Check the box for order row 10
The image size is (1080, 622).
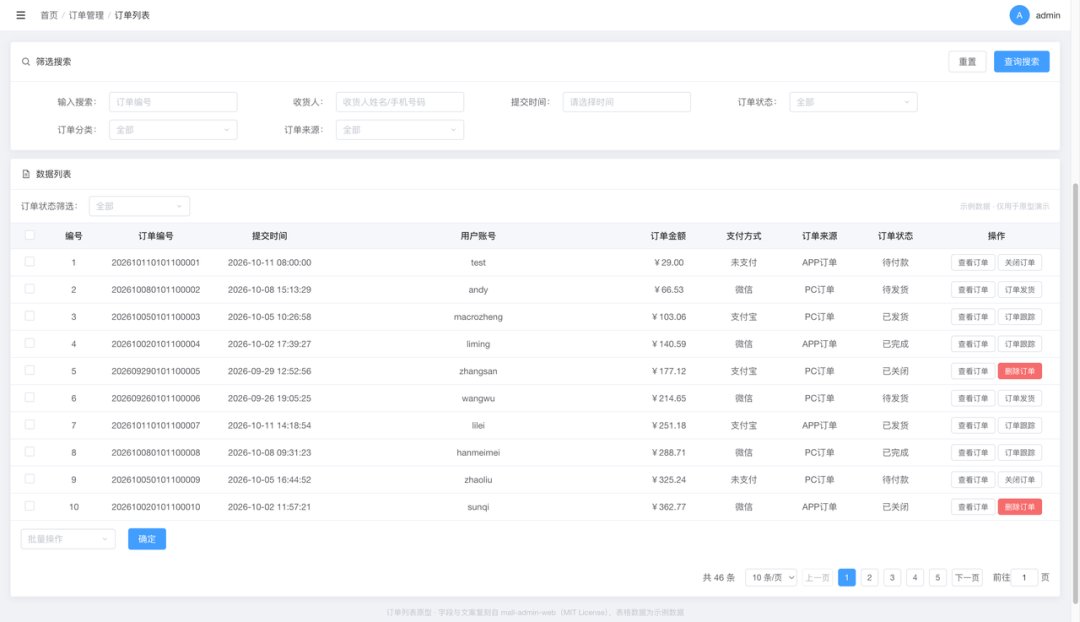click(x=30, y=506)
